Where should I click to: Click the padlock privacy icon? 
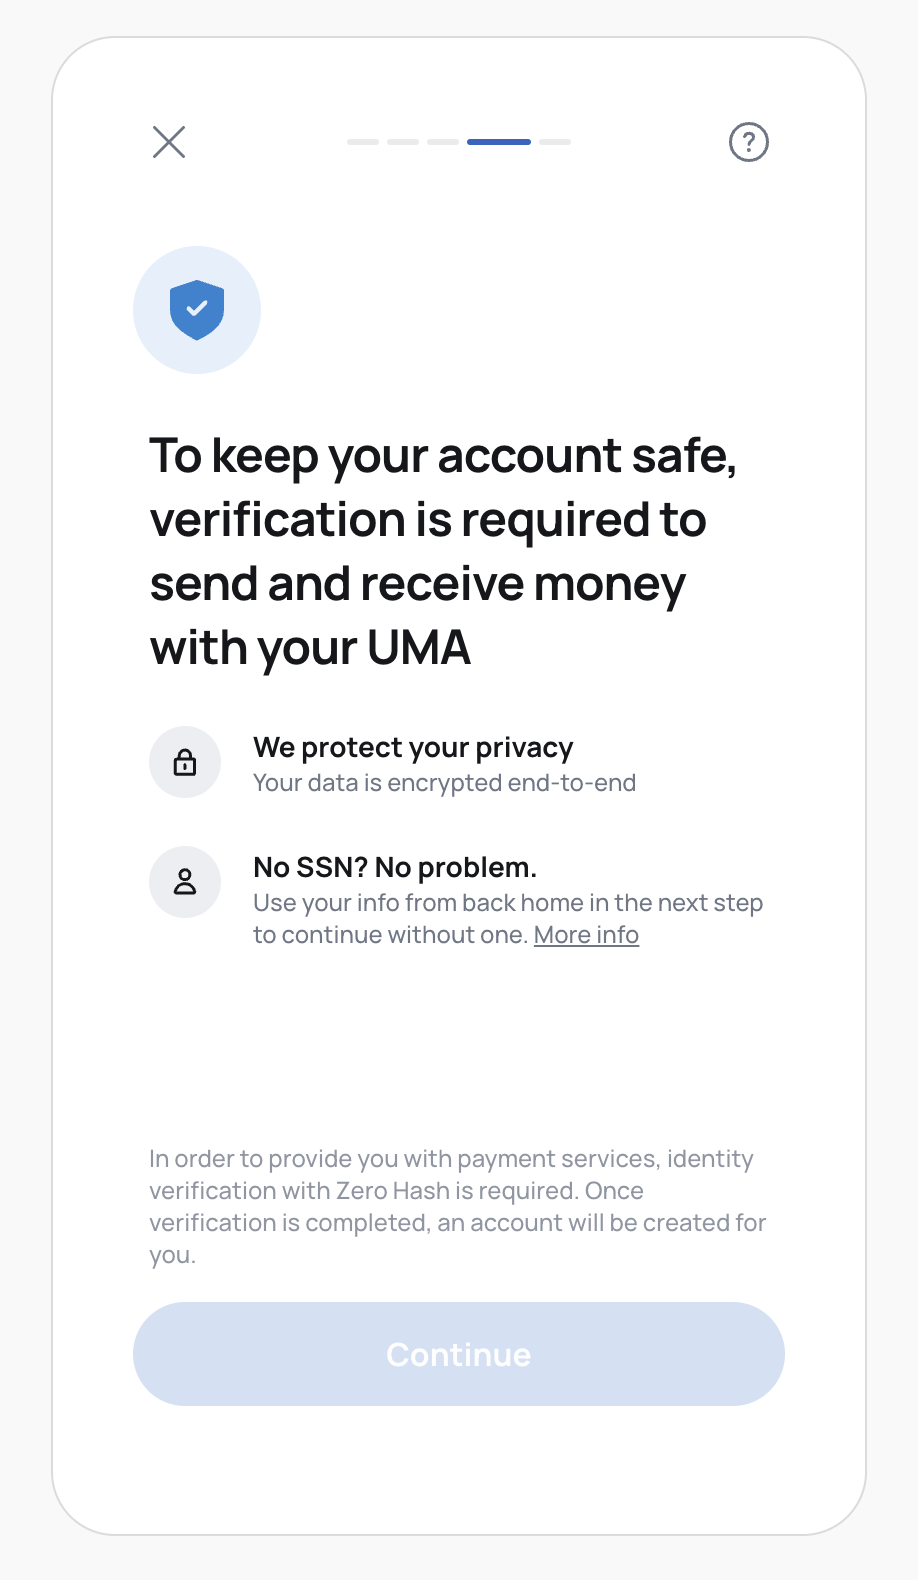coord(185,762)
